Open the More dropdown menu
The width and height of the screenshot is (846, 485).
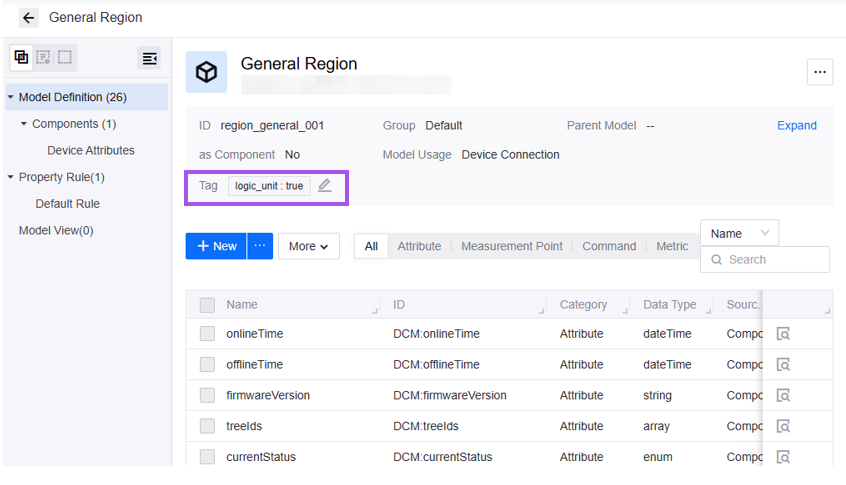(x=308, y=246)
